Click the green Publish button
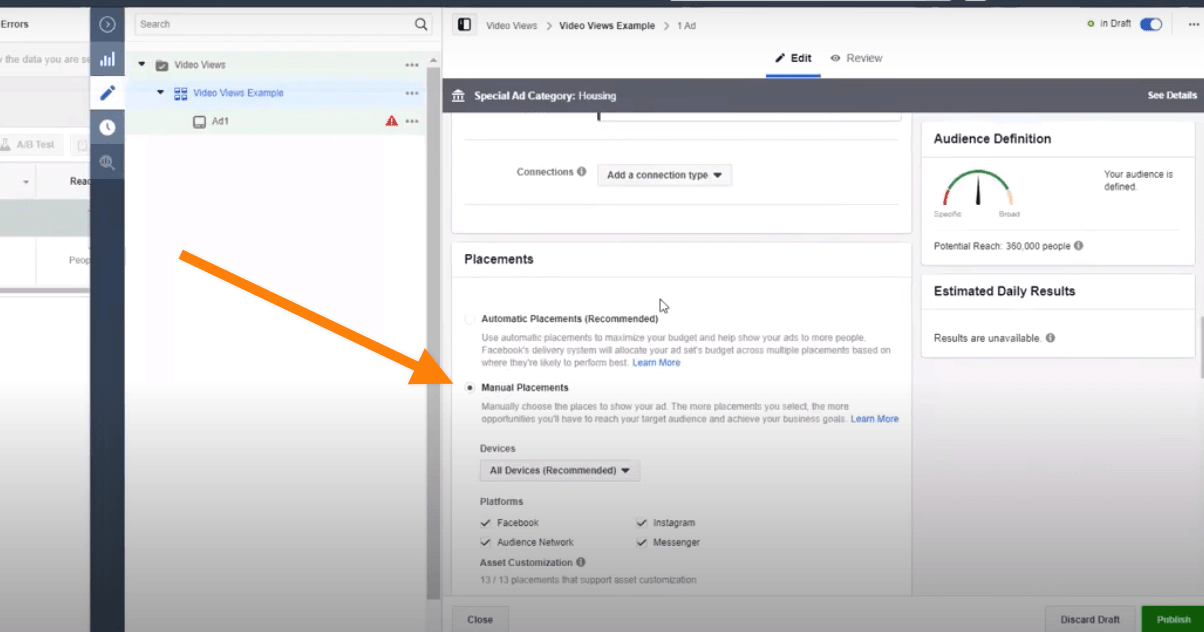 [1173, 619]
